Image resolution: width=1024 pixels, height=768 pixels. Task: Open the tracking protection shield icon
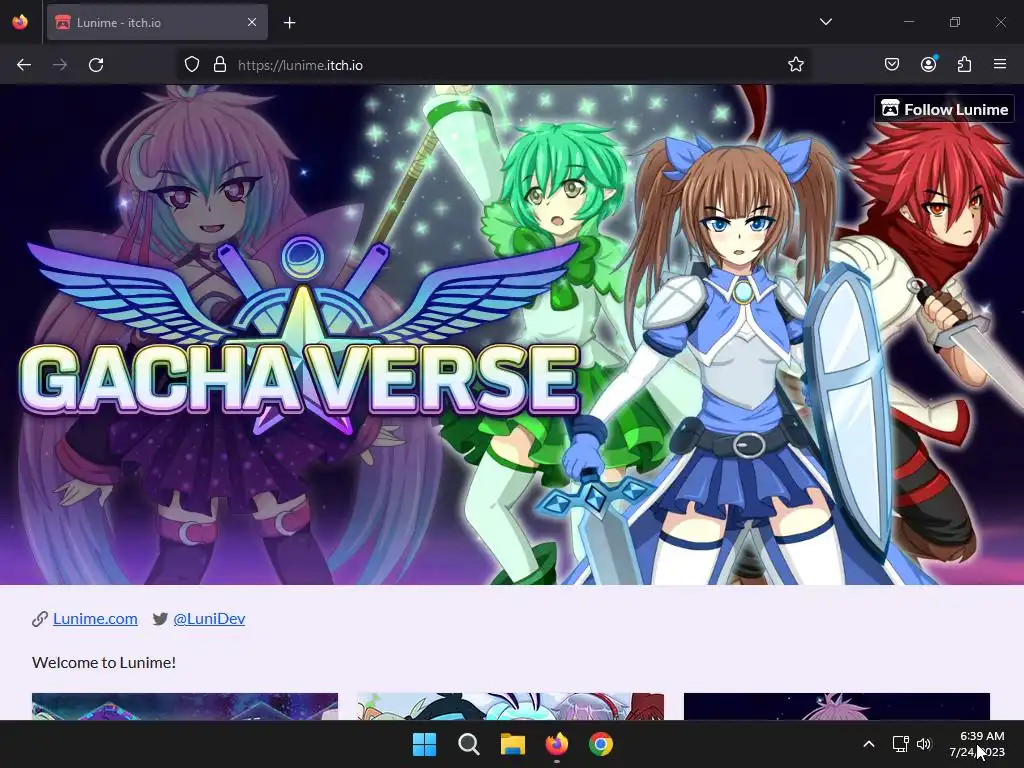click(191, 65)
